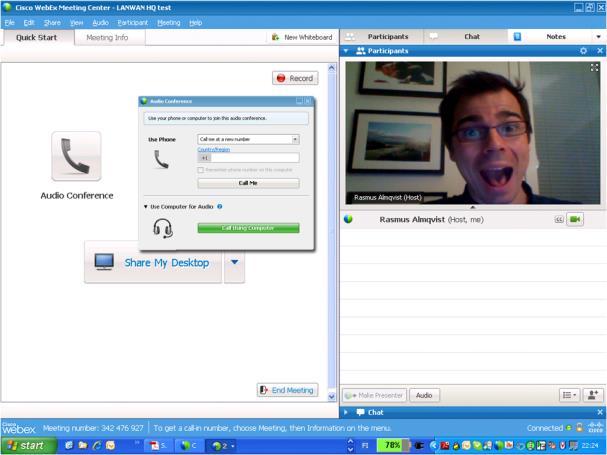This screenshot has width=607, height=455.
Task: Click the folder icon in quick launch
Action: (x=83, y=446)
